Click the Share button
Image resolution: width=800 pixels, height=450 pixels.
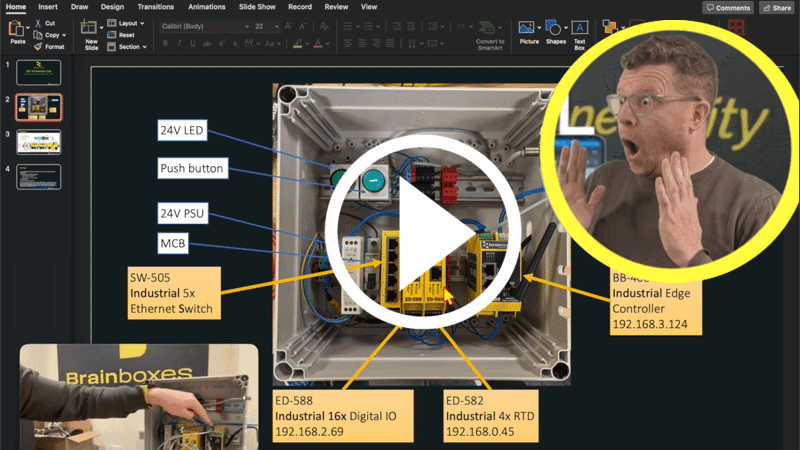point(777,7)
